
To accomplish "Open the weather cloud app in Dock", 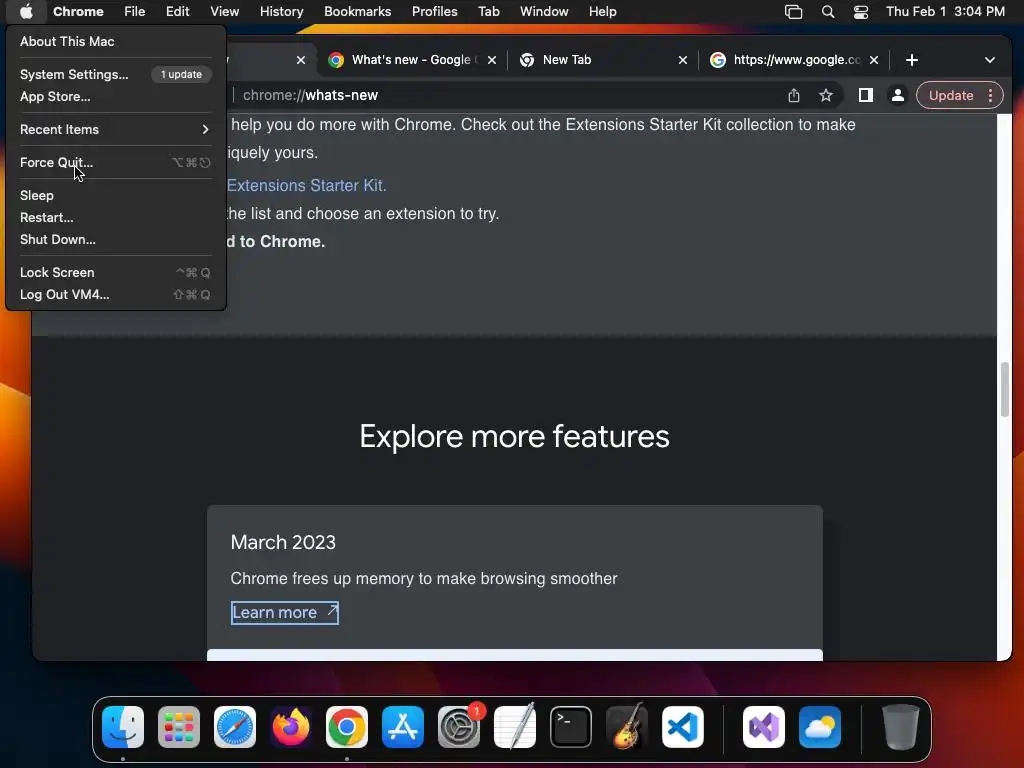I will click(820, 727).
